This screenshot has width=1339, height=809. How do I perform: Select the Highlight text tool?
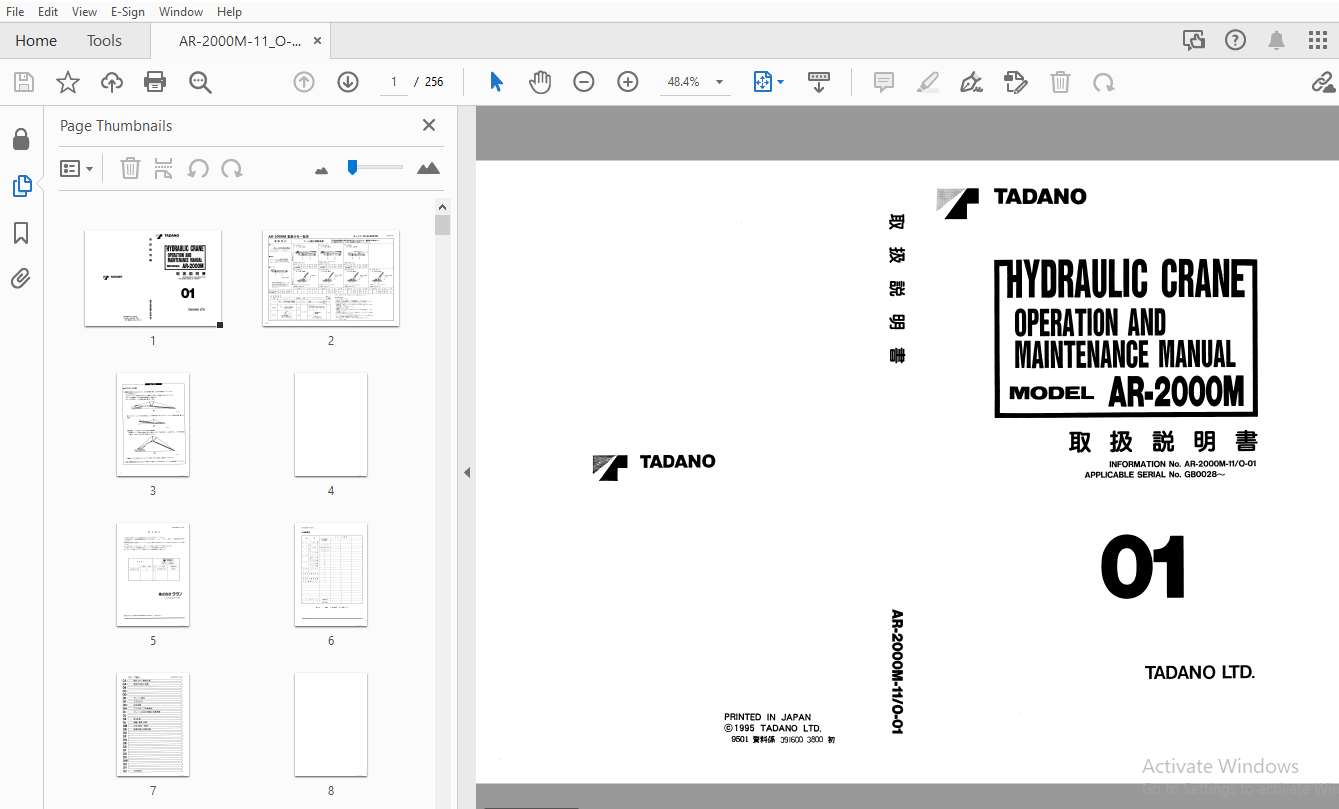[928, 82]
